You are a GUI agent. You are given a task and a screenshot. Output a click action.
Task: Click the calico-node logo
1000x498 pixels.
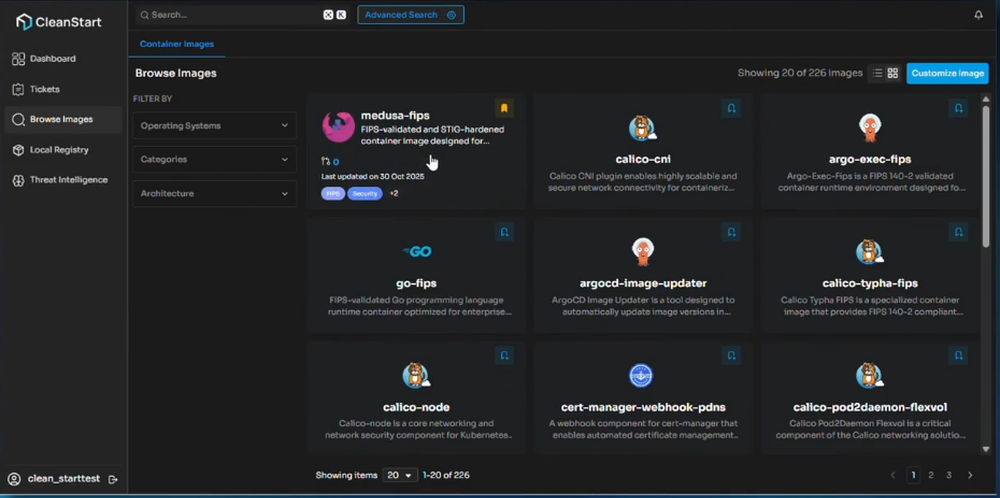(x=416, y=376)
